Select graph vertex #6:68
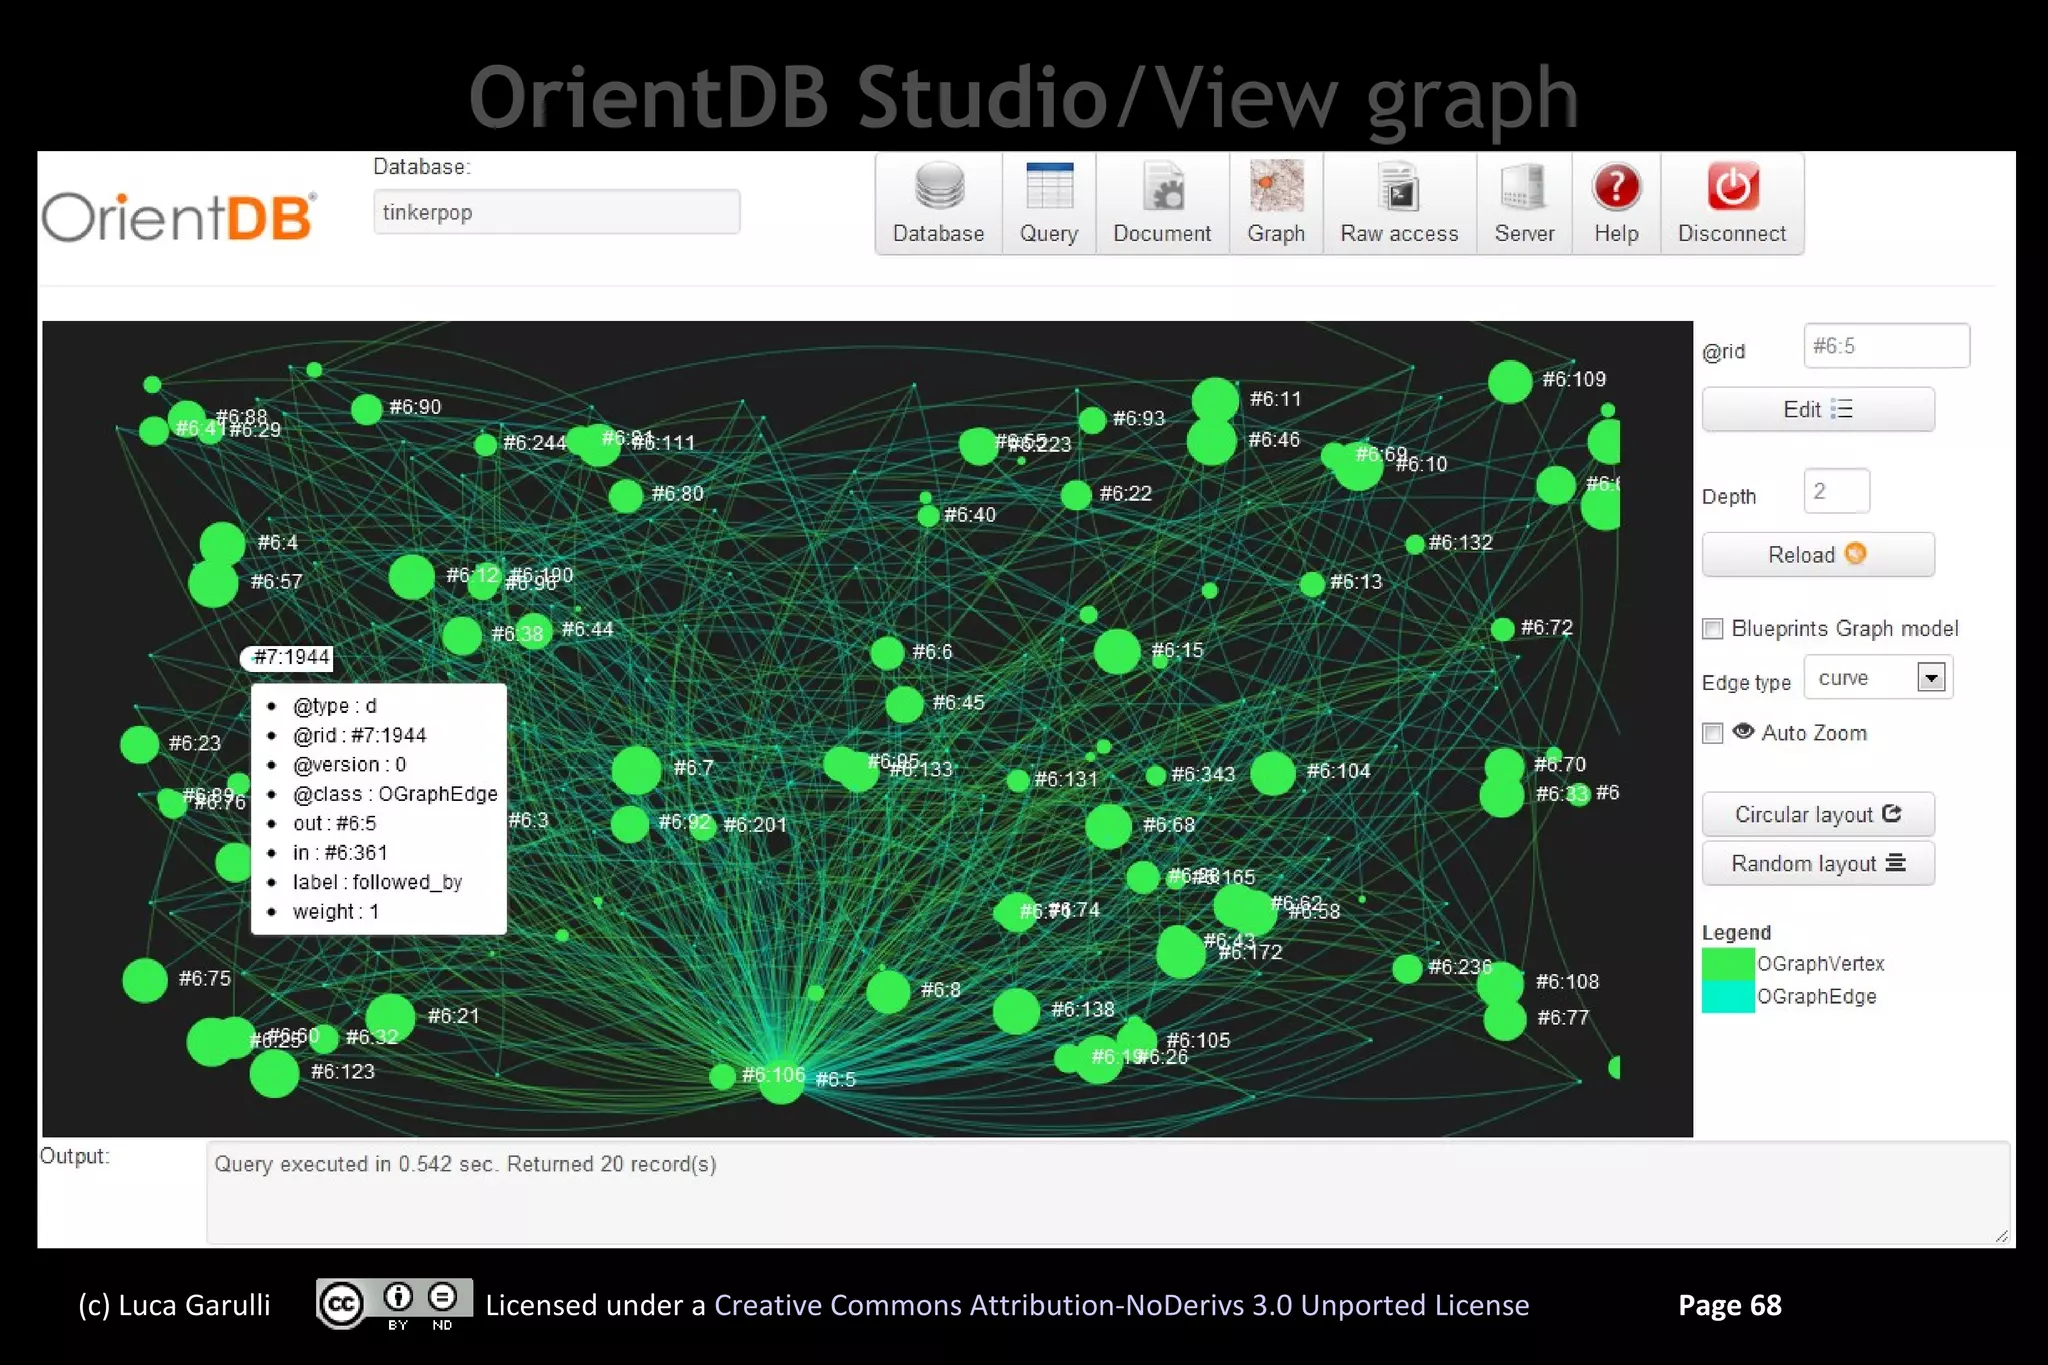 click(1108, 826)
